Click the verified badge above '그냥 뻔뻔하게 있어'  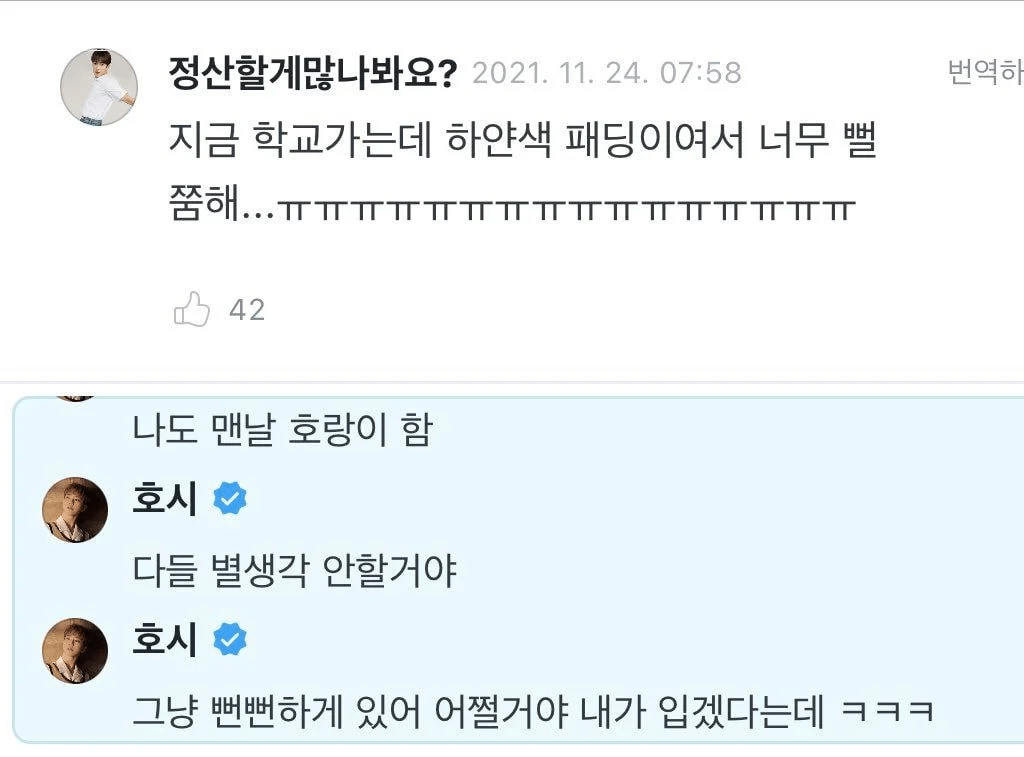230,639
